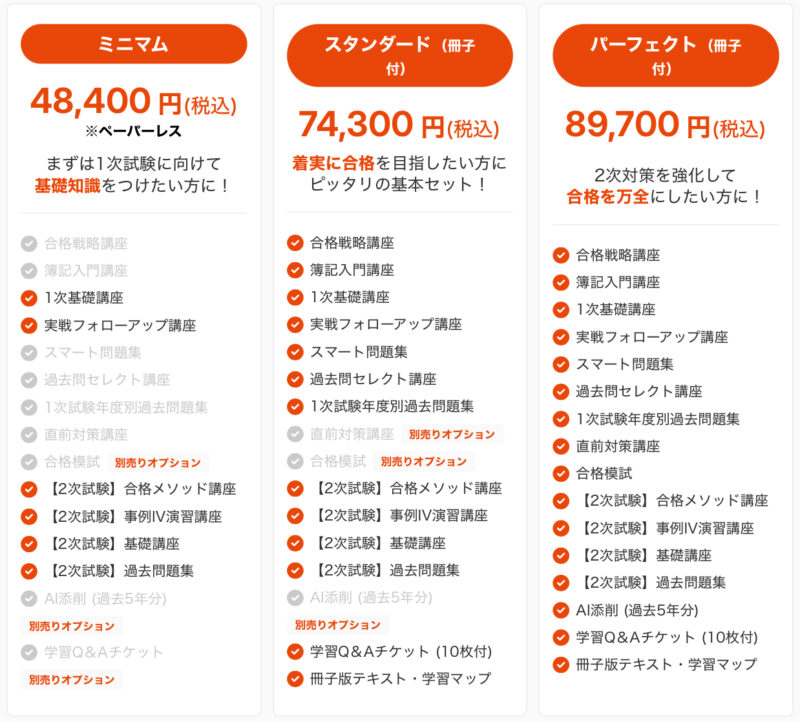Viewport: 800px width, 722px height.
Task: Click 1次試験年度別過去問題集 label in パーフェクト plan
Action: (x=658, y=419)
